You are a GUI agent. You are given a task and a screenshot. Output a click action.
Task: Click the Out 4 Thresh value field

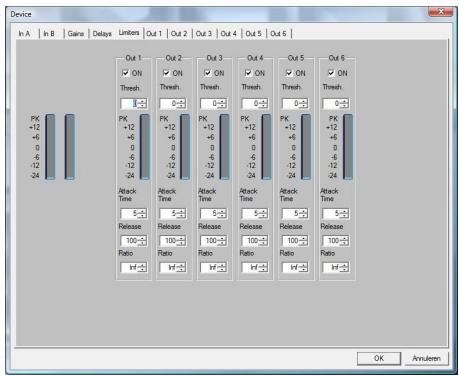pyautogui.click(x=250, y=104)
